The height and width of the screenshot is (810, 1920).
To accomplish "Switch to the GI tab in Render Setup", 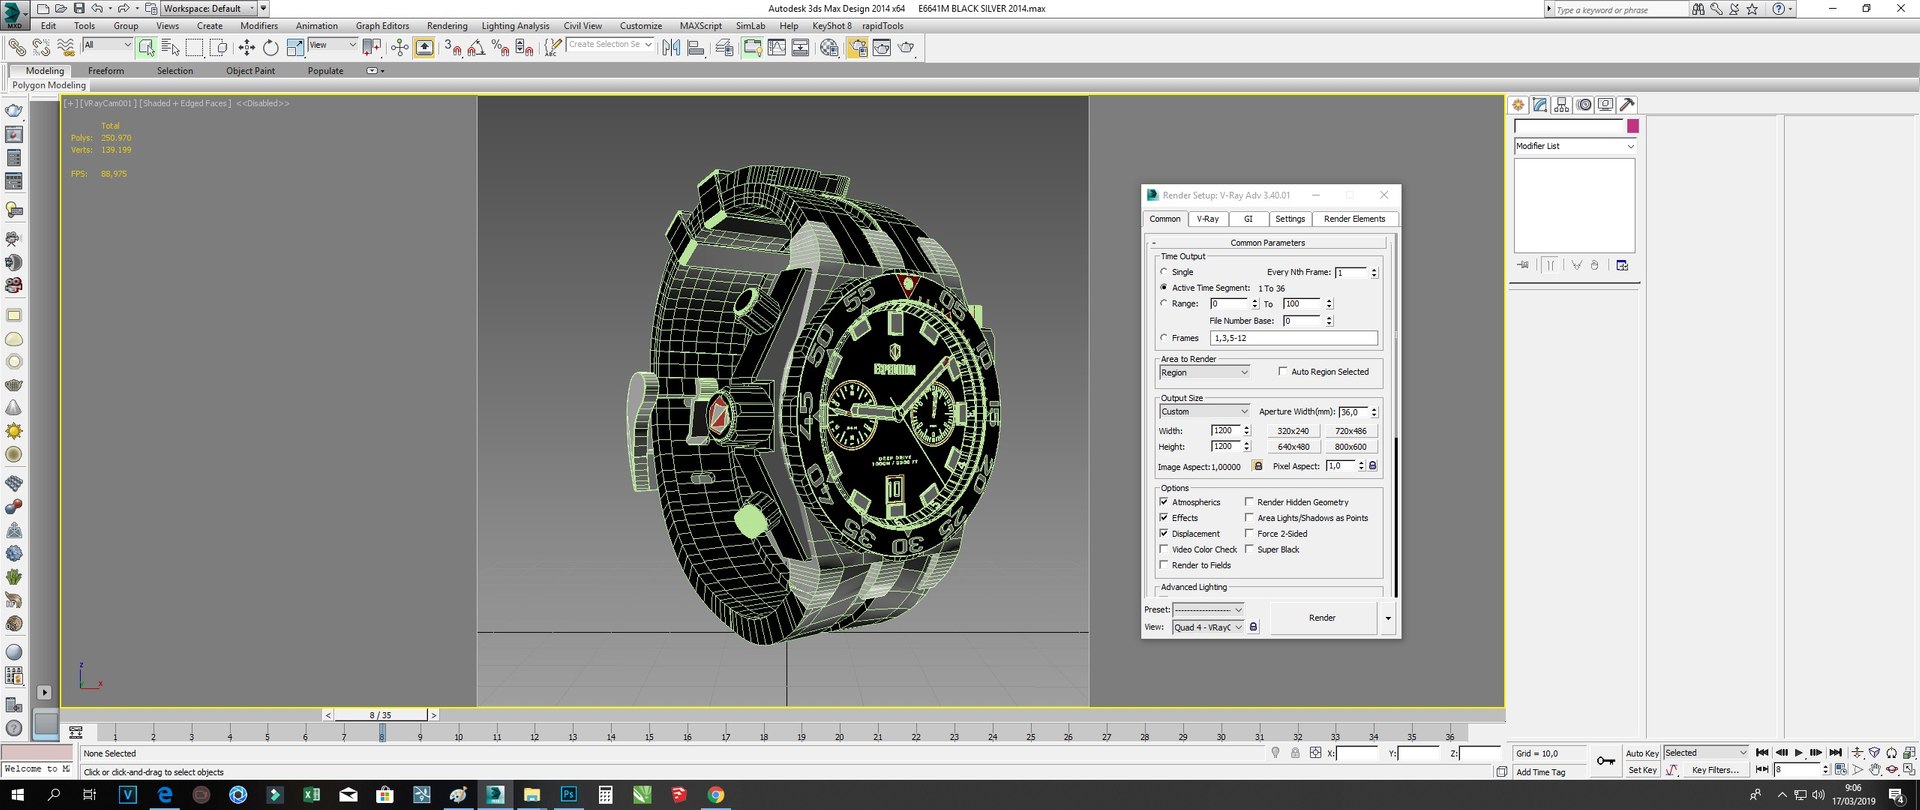I will [x=1248, y=219].
